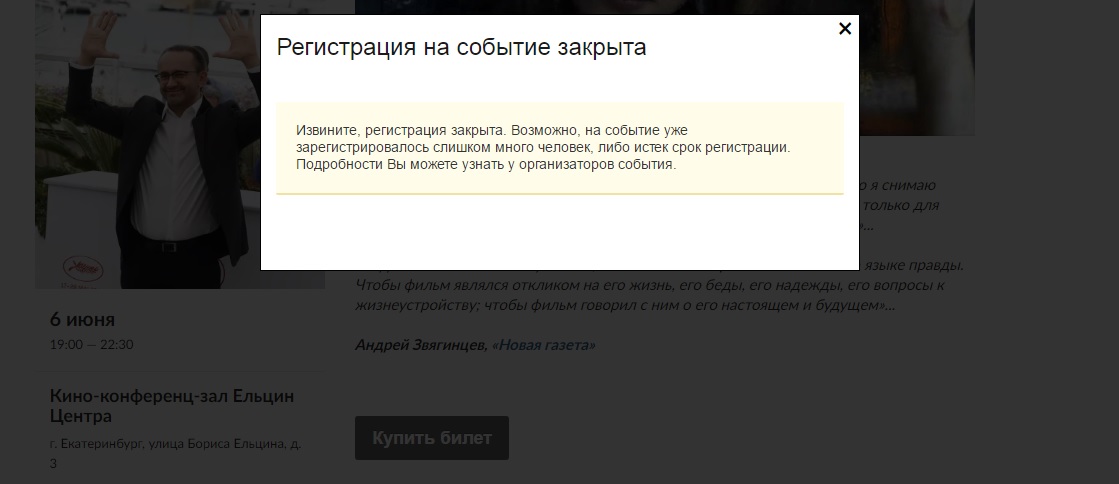Open the «Новая газета» link
The height and width of the screenshot is (484, 1119).
(x=543, y=345)
